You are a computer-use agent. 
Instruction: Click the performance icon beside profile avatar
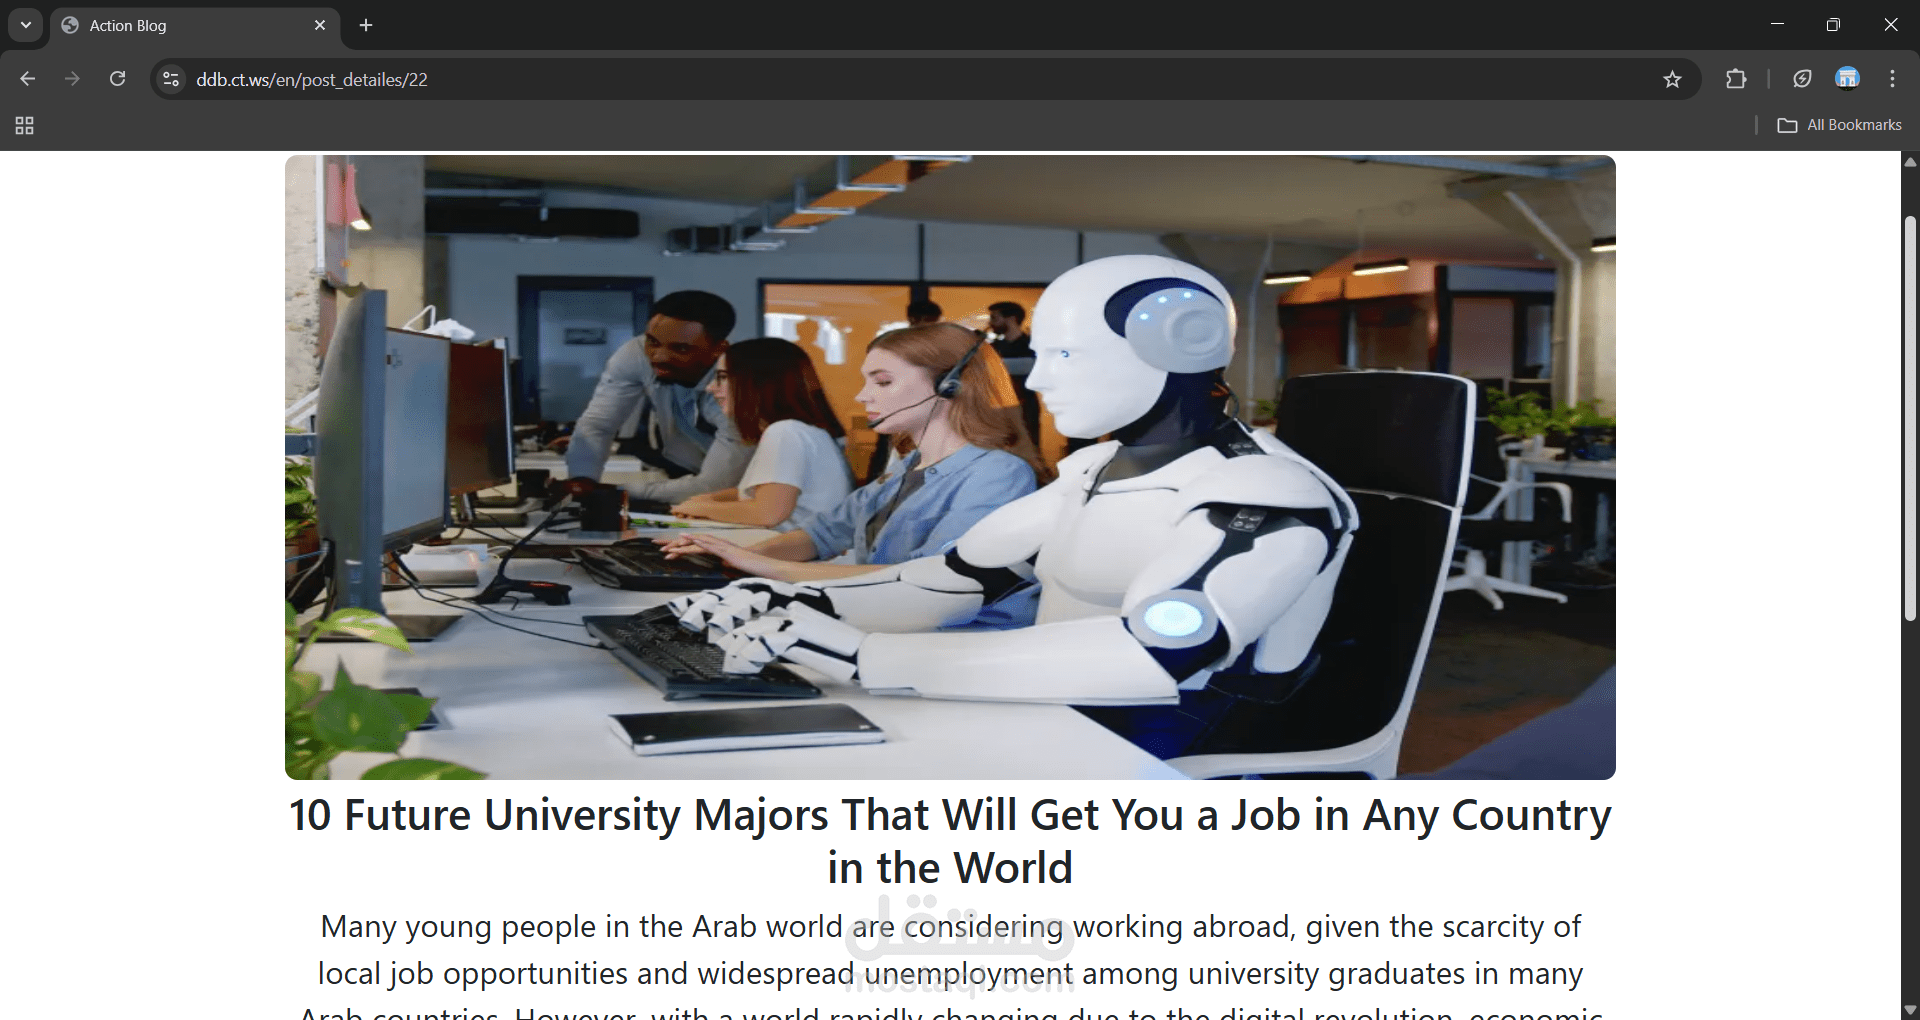click(x=1802, y=78)
